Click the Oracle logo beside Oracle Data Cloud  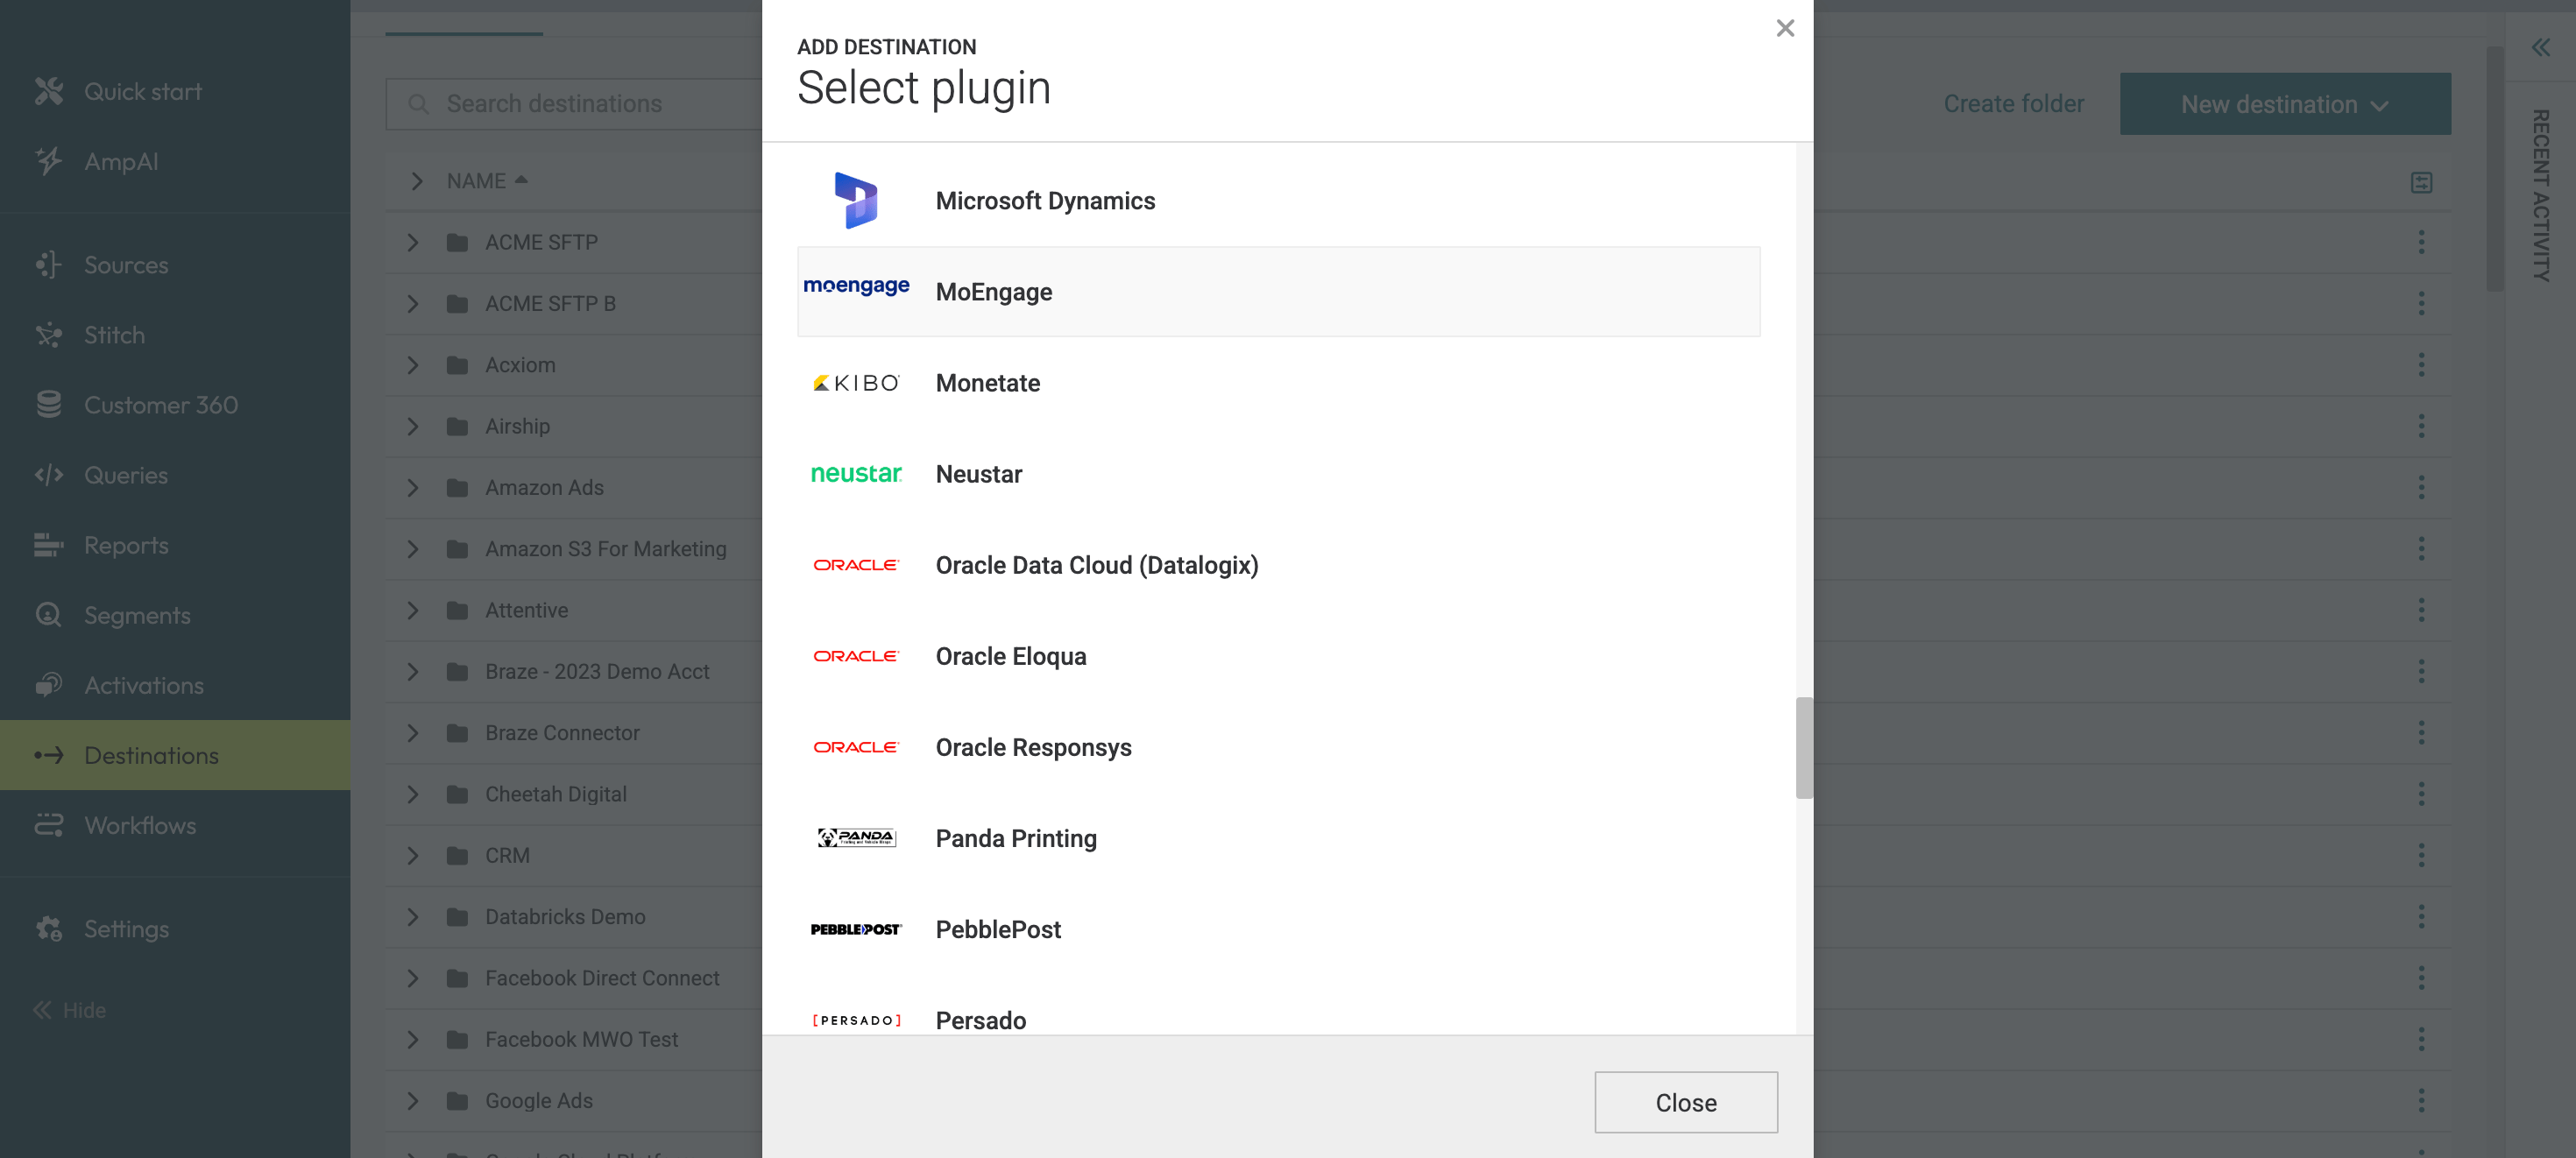[856, 565]
